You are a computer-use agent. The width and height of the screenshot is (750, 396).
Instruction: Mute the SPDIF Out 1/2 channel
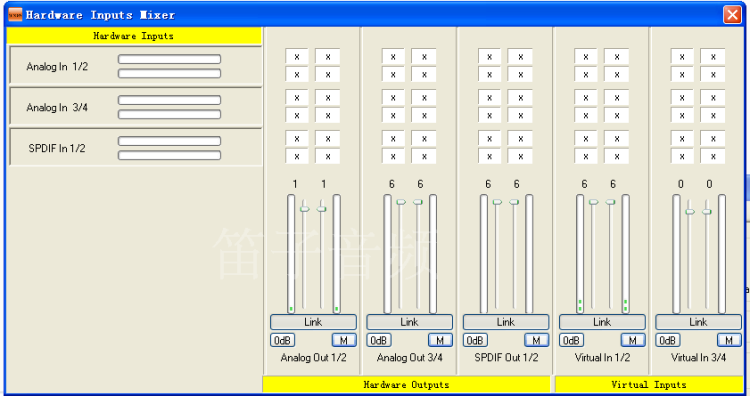(537, 340)
